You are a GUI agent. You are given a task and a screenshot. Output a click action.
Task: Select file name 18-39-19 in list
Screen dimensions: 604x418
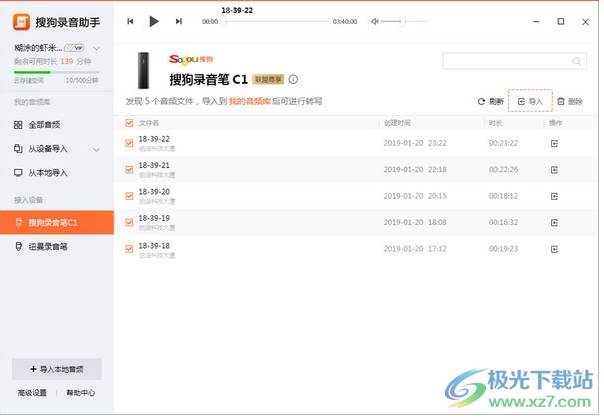154,218
